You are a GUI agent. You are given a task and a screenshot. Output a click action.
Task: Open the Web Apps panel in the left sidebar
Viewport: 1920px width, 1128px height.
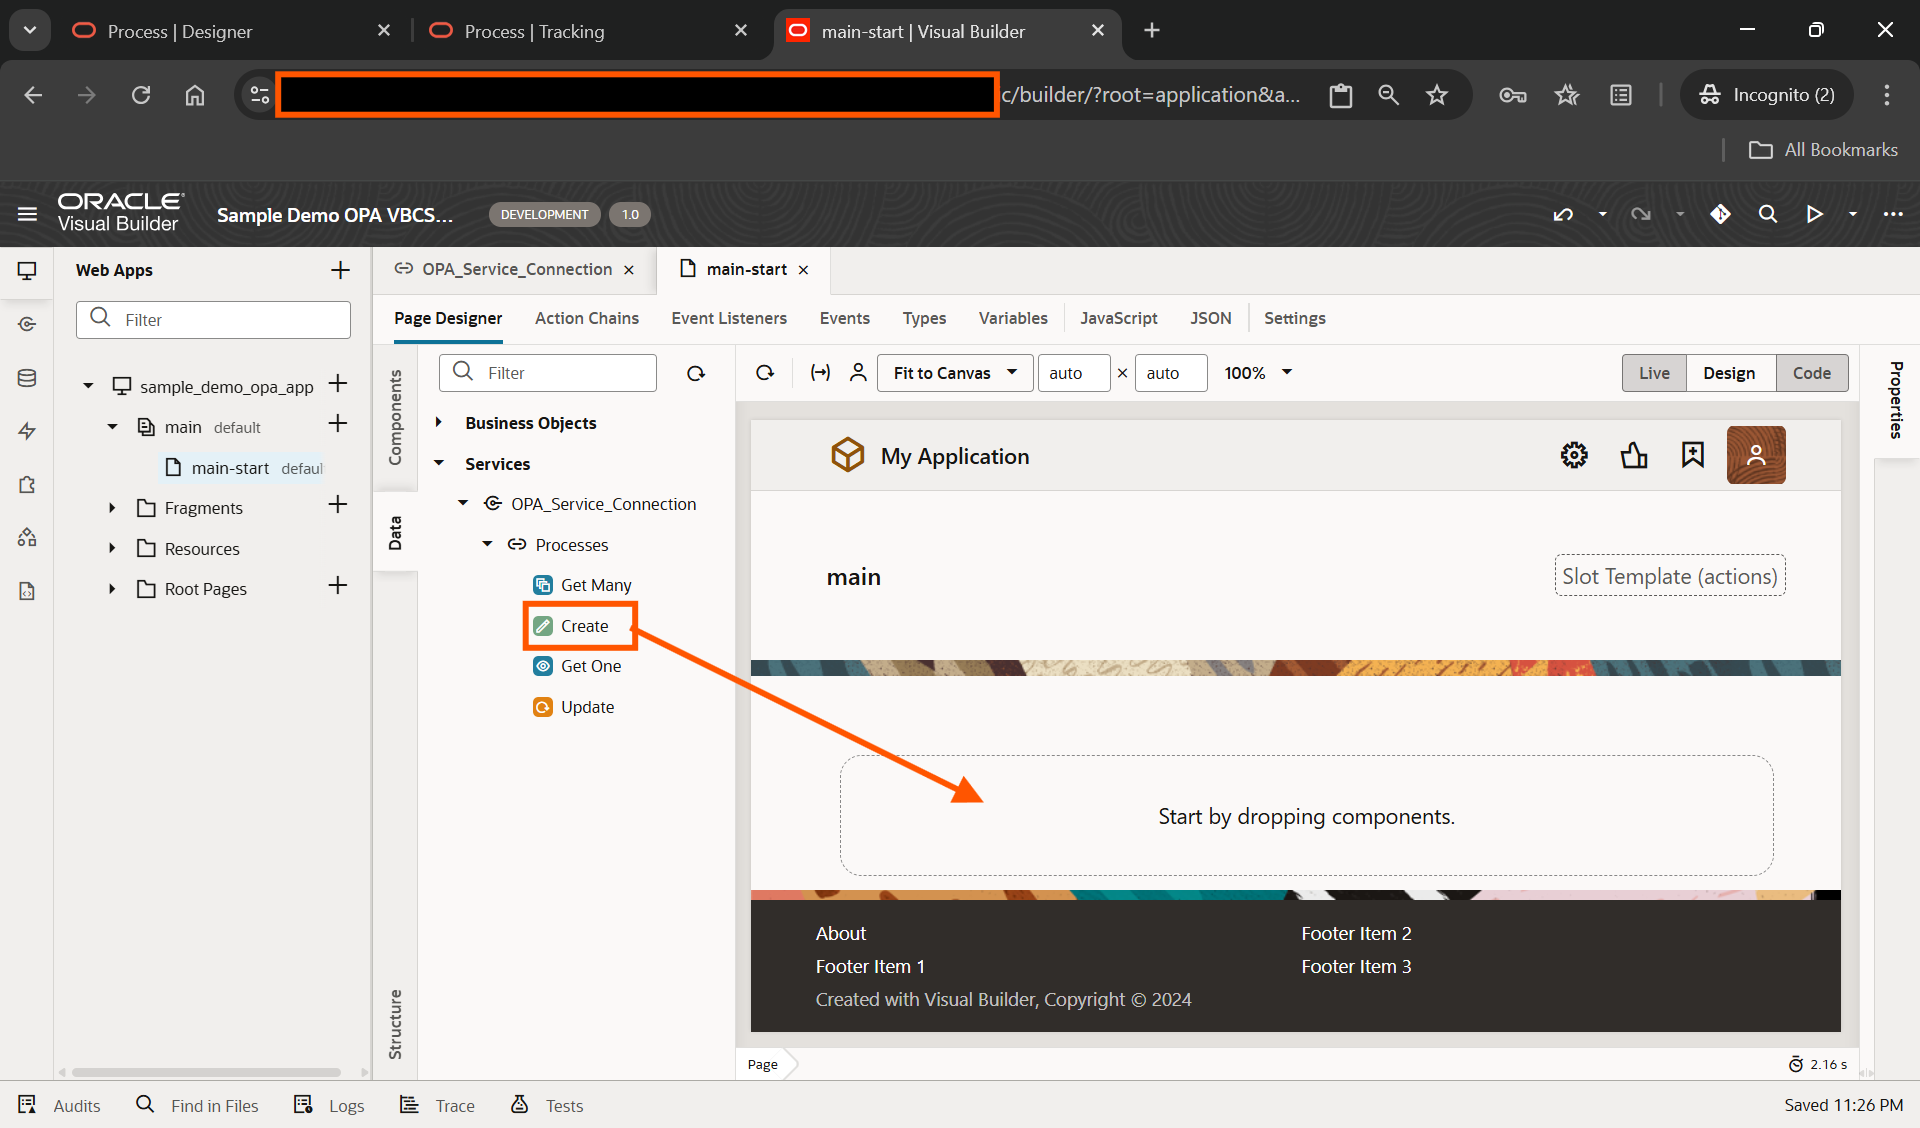(27, 270)
